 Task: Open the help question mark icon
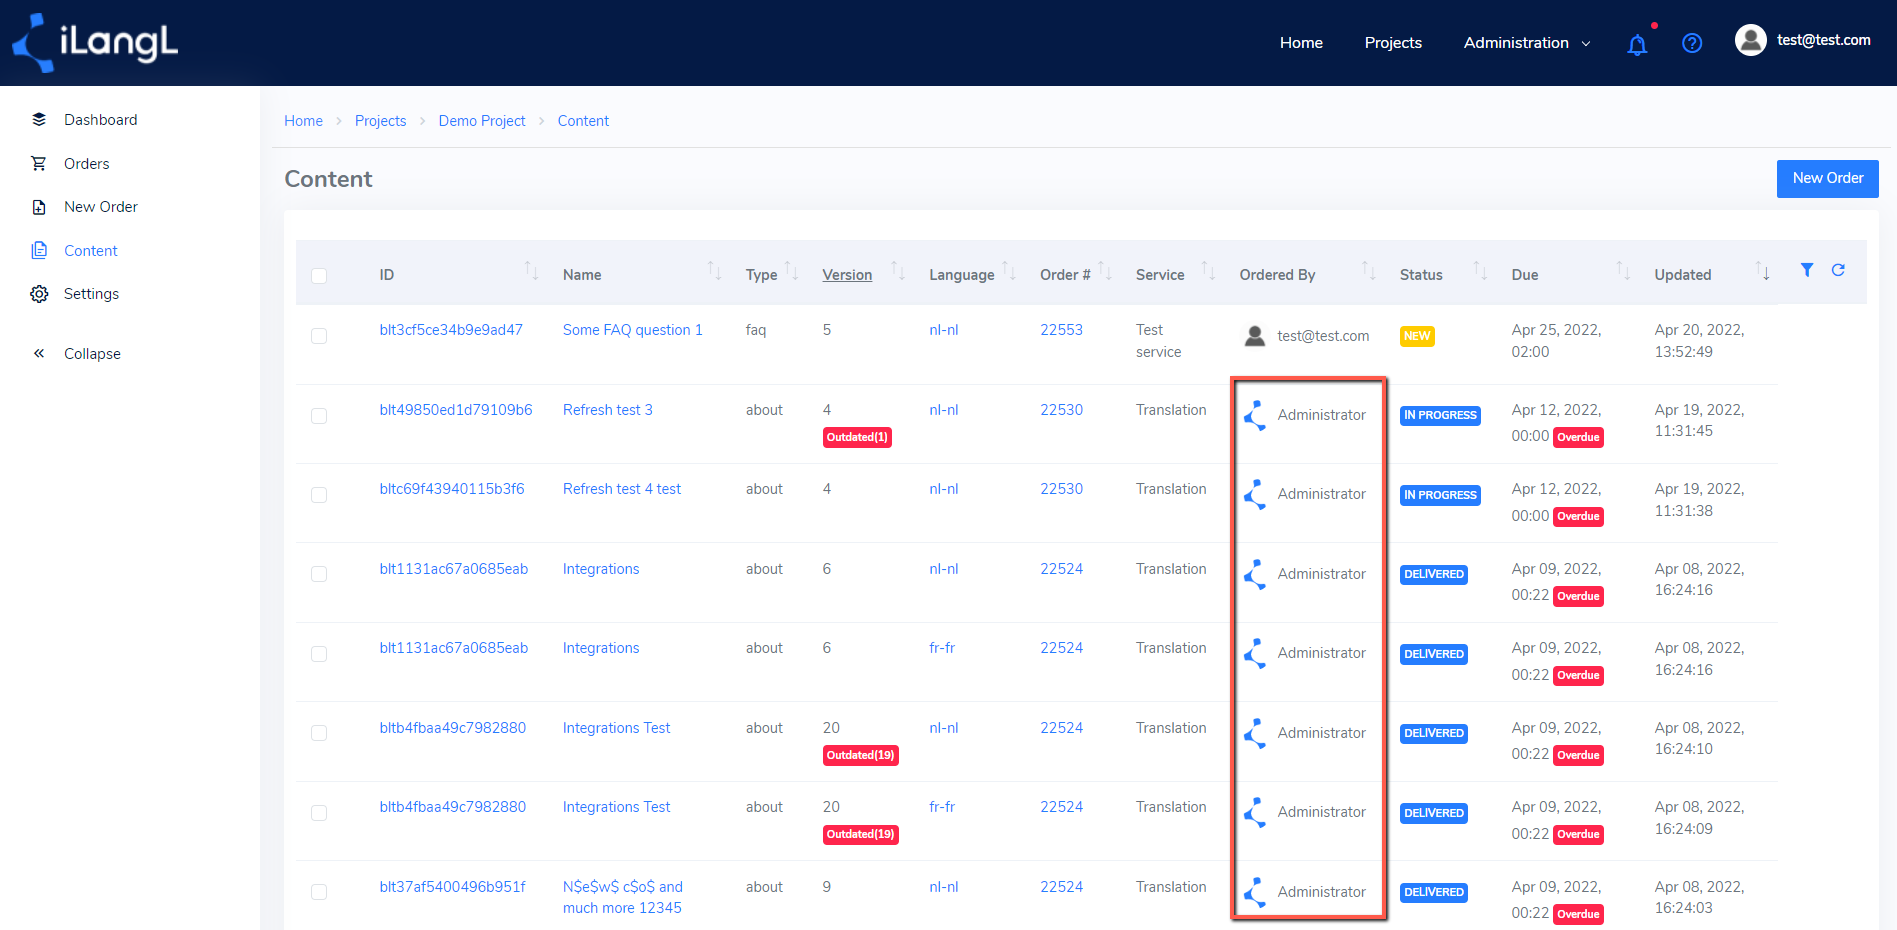coord(1692,43)
